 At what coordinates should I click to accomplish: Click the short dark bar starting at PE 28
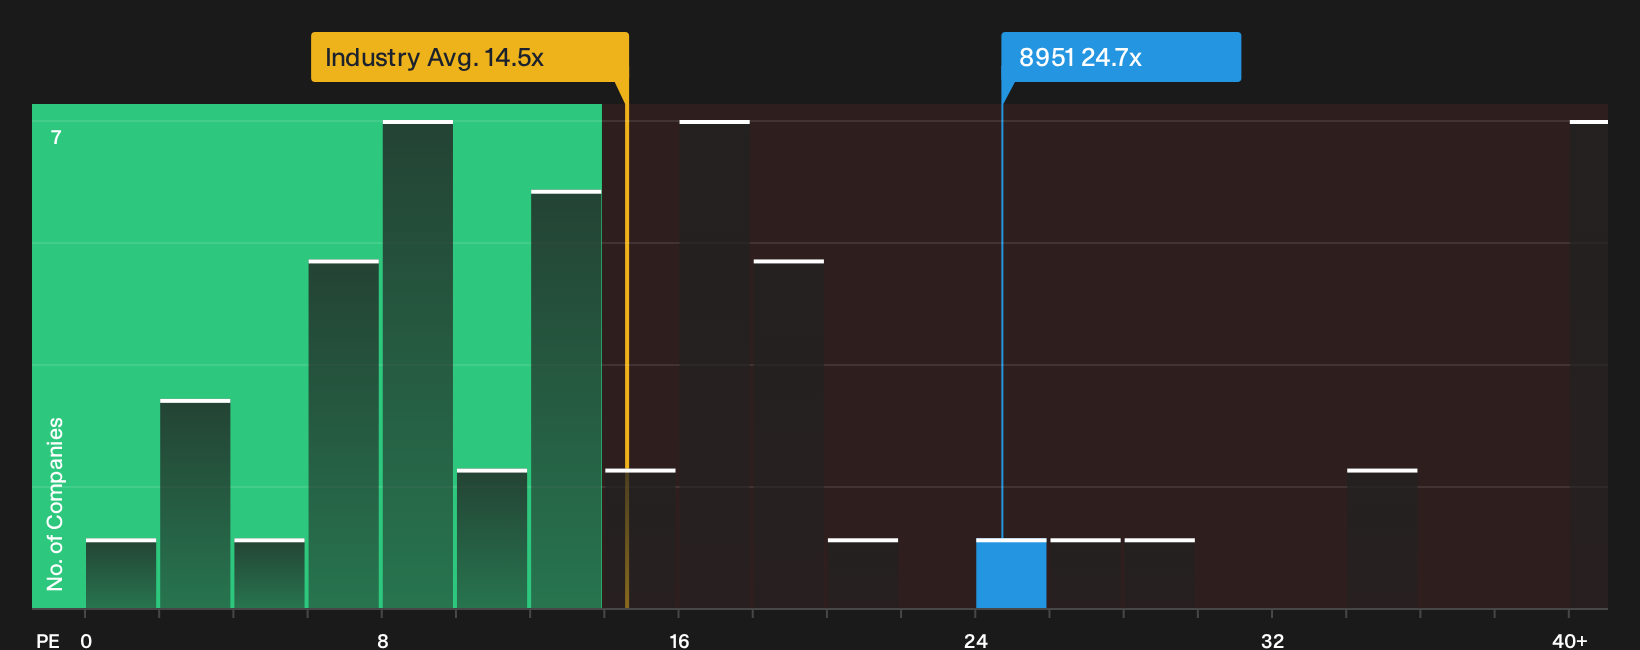tap(1160, 574)
